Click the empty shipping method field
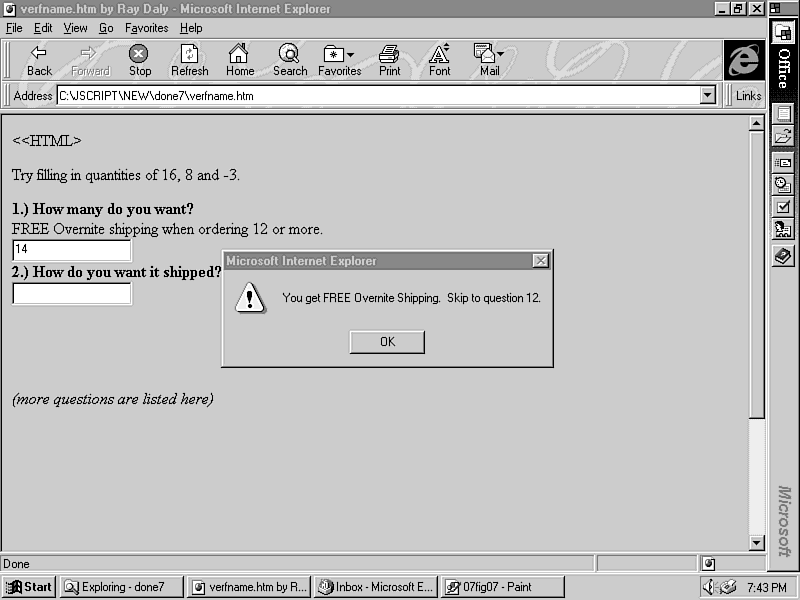Image resolution: width=800 pixels, height=600 pixels. pyautogui.click(x=71, y=294)
